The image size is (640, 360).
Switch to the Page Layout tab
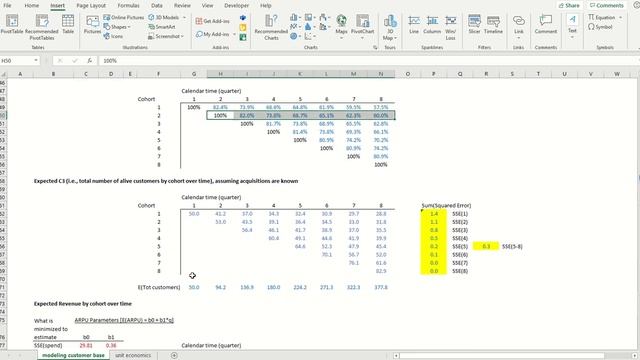click(x=91, y=6)
